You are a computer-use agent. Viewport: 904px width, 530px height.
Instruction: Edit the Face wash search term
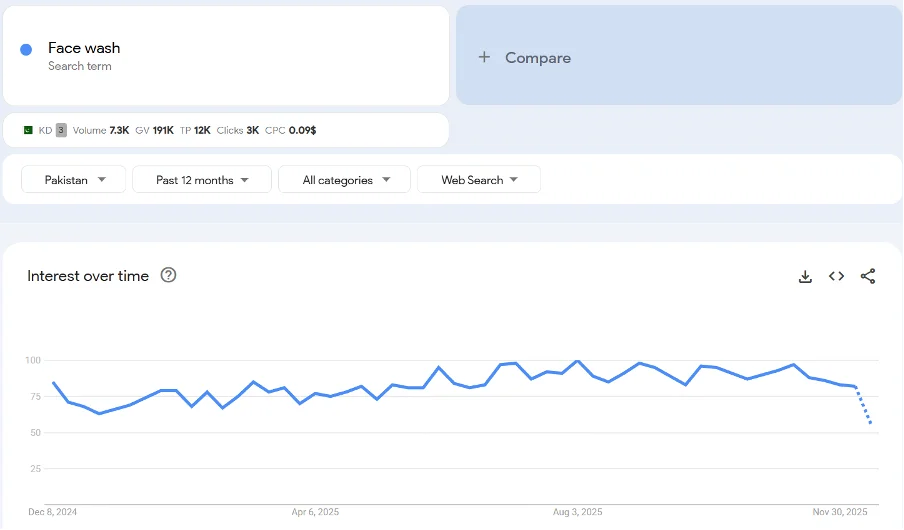pyautogui.click(x=84, y=48)
